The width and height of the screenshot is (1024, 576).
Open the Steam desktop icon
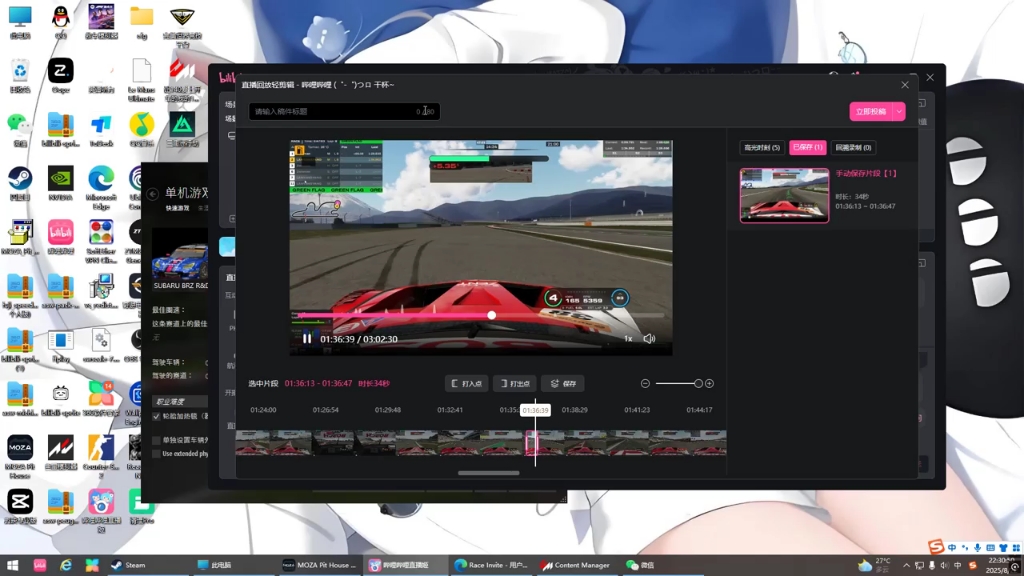click(20, 184)
